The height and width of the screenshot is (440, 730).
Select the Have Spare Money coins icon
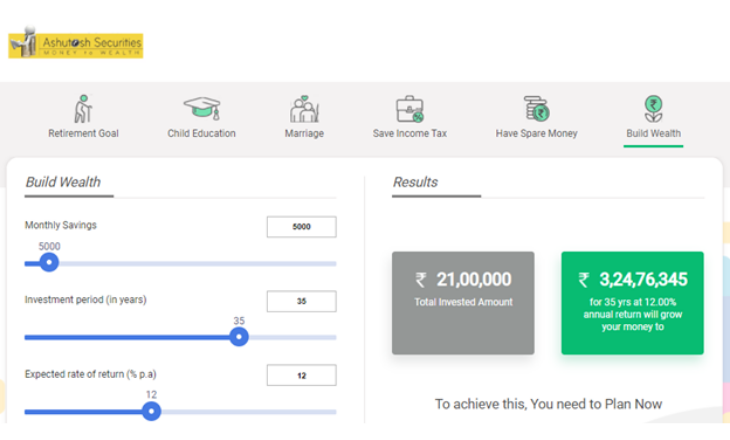[x=536, y=108]
